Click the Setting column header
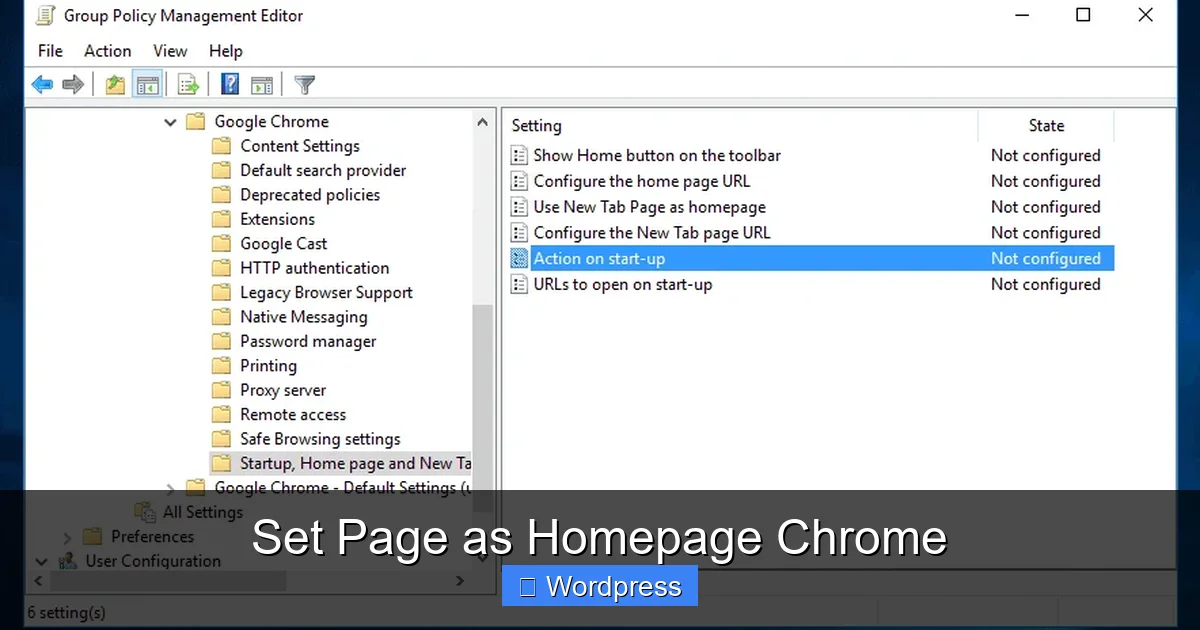1200x630 pixels. pyautogui.click(x=536, y=125)
